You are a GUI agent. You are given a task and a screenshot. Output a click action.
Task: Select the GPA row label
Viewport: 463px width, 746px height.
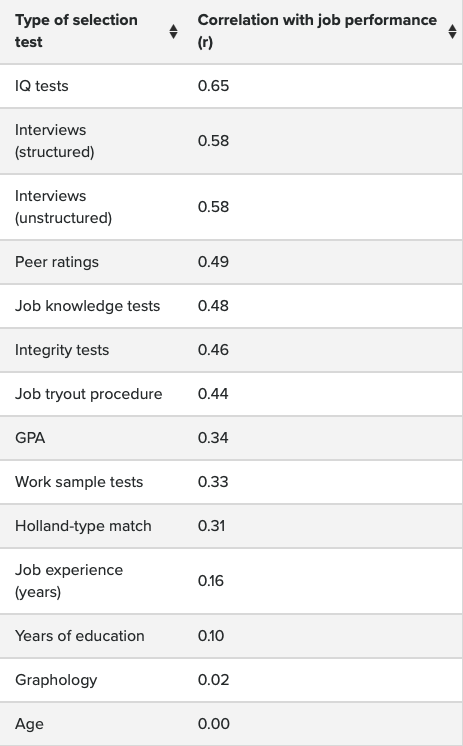coord(30,438)
